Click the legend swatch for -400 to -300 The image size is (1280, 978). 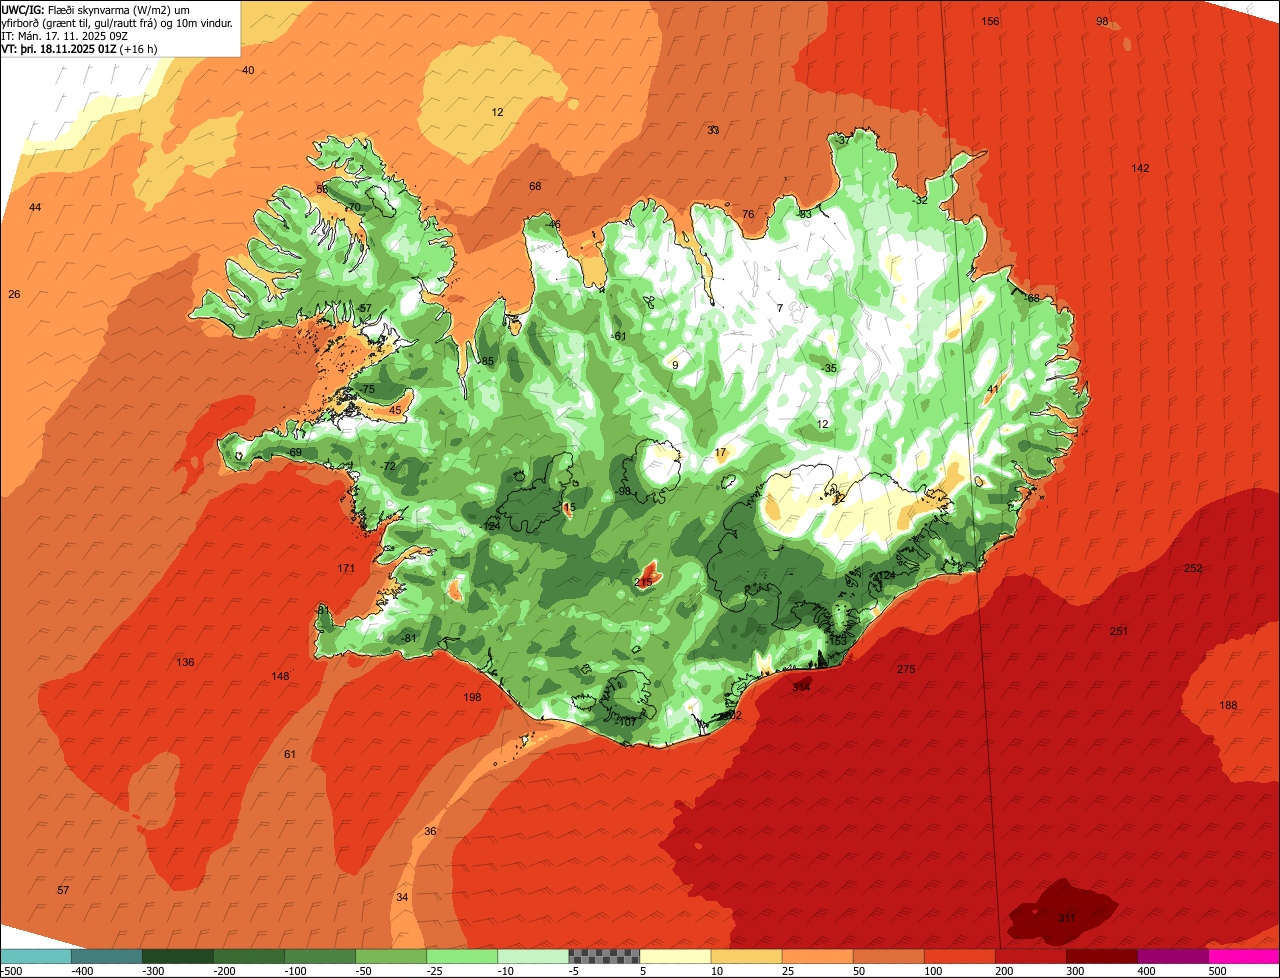pyautogui.click(x=106, y=956)
